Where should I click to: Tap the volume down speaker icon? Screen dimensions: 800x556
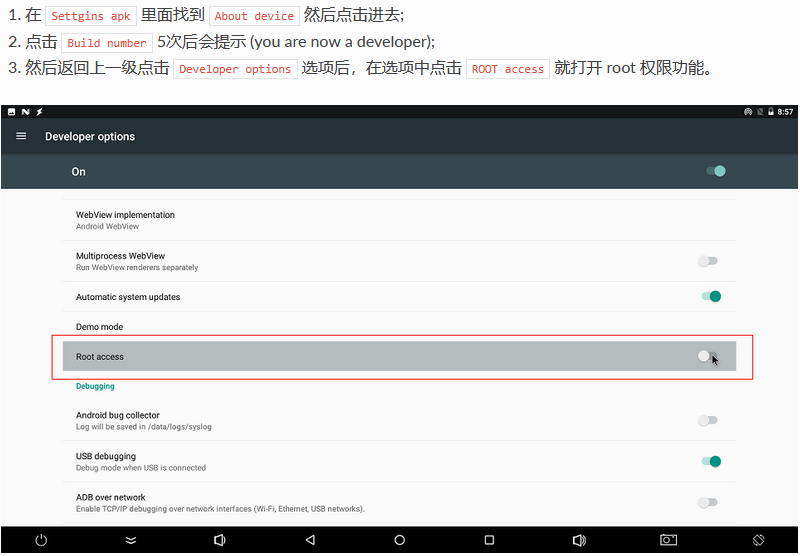point(220,540)
